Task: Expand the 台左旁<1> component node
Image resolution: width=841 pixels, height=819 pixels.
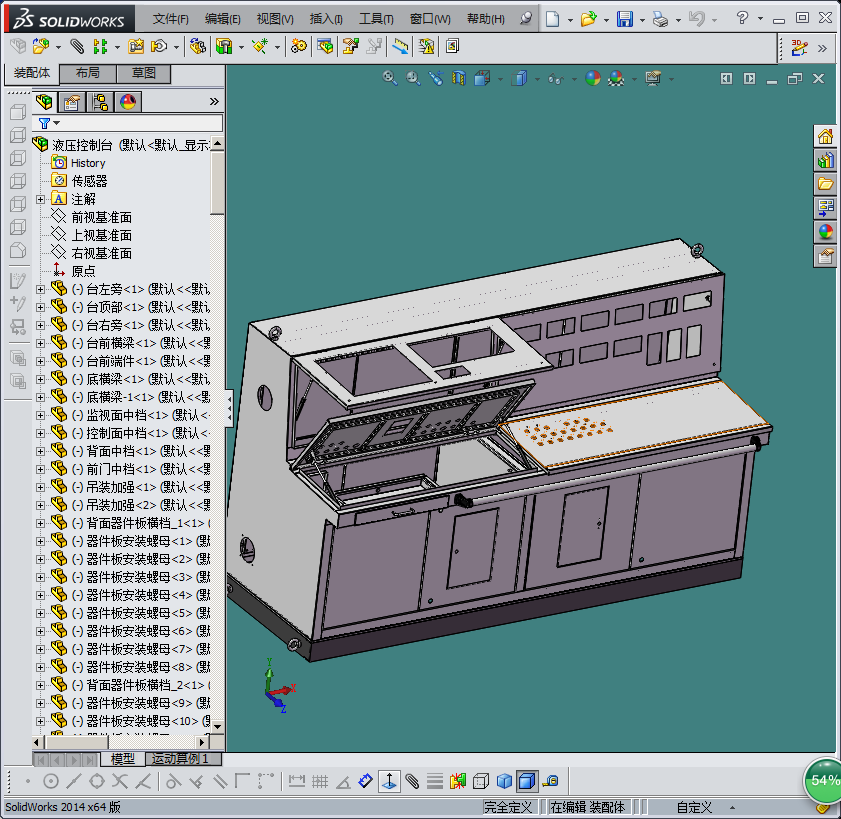Action: (x=41, y=289)
